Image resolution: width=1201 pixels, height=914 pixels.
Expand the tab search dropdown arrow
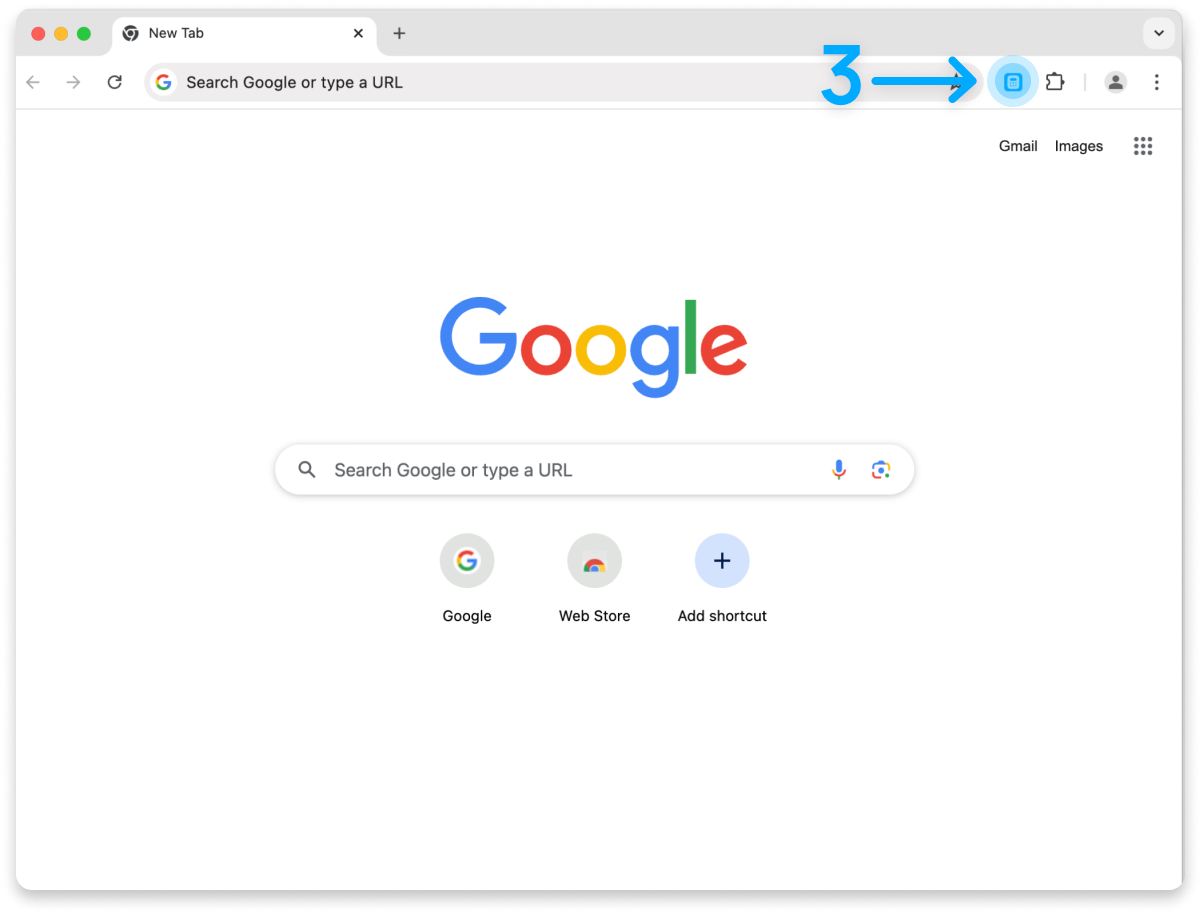(x=1158, y=33)
